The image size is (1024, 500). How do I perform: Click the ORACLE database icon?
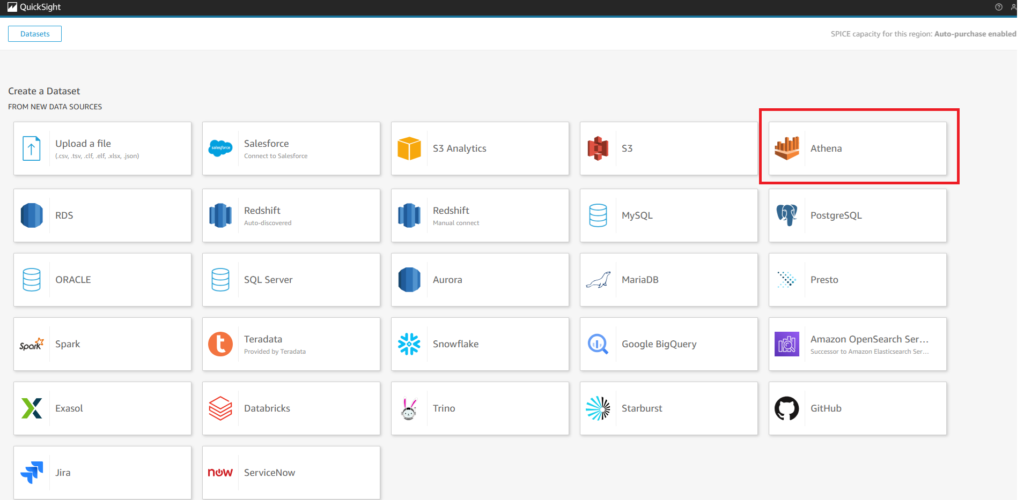click(31, 279)
